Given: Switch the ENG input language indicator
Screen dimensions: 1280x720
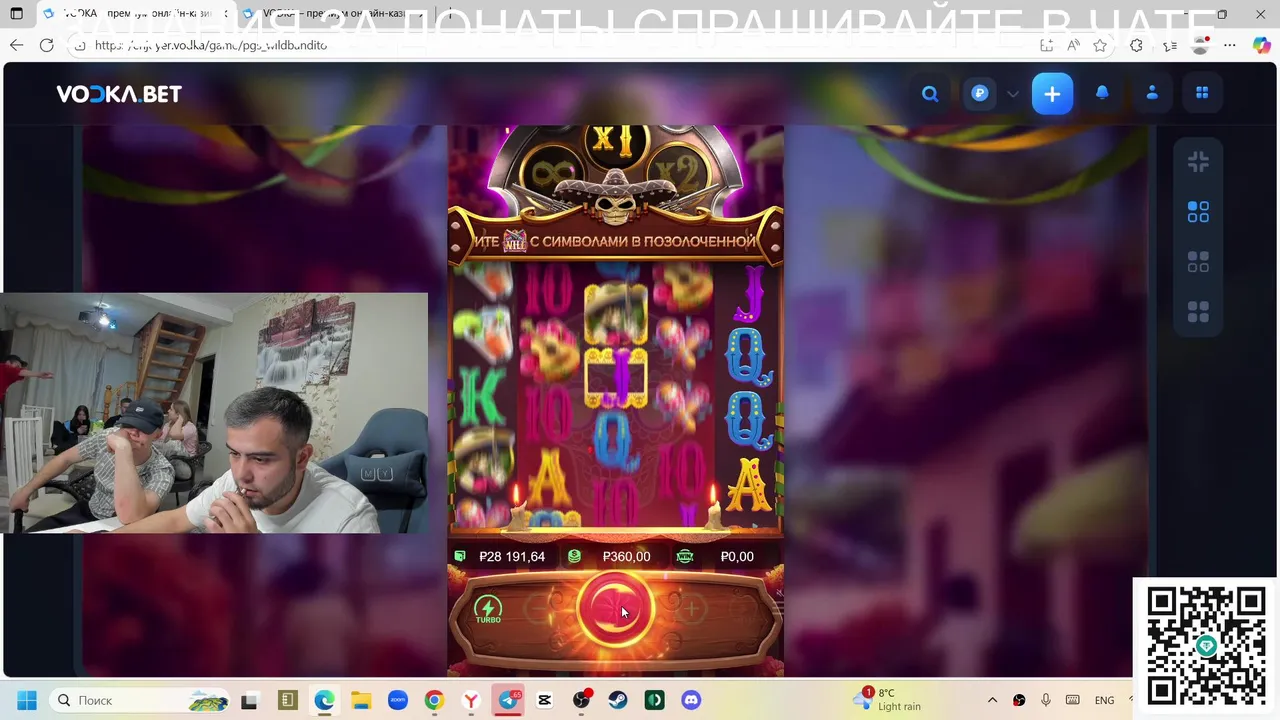Looking at the screenshot, I should [1104, 700].
